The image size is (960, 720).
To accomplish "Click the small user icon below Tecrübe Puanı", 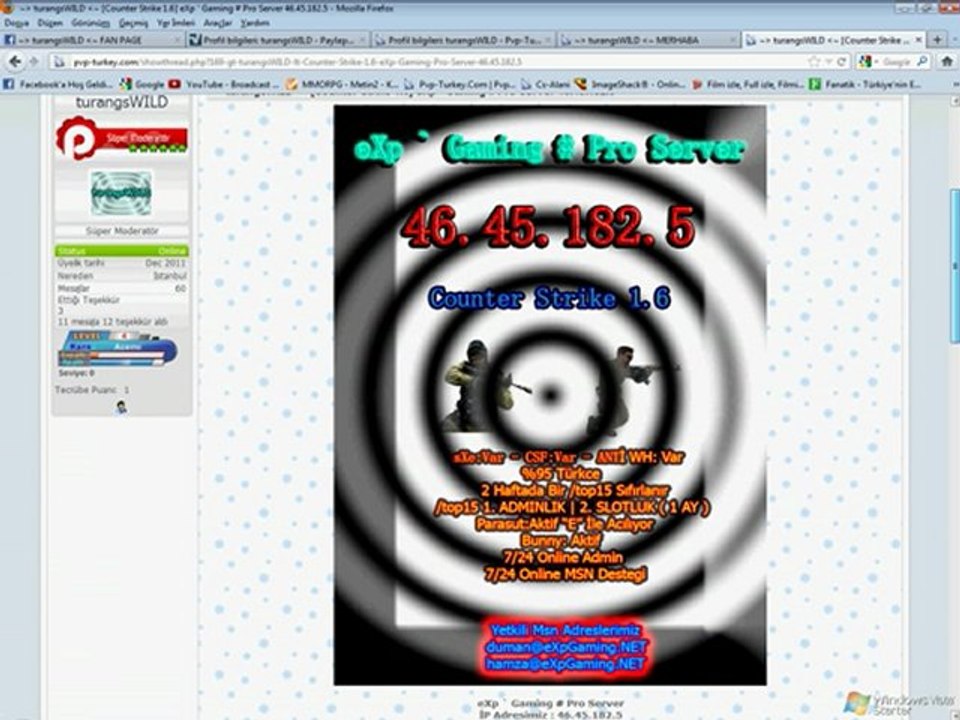I will 121,407.
